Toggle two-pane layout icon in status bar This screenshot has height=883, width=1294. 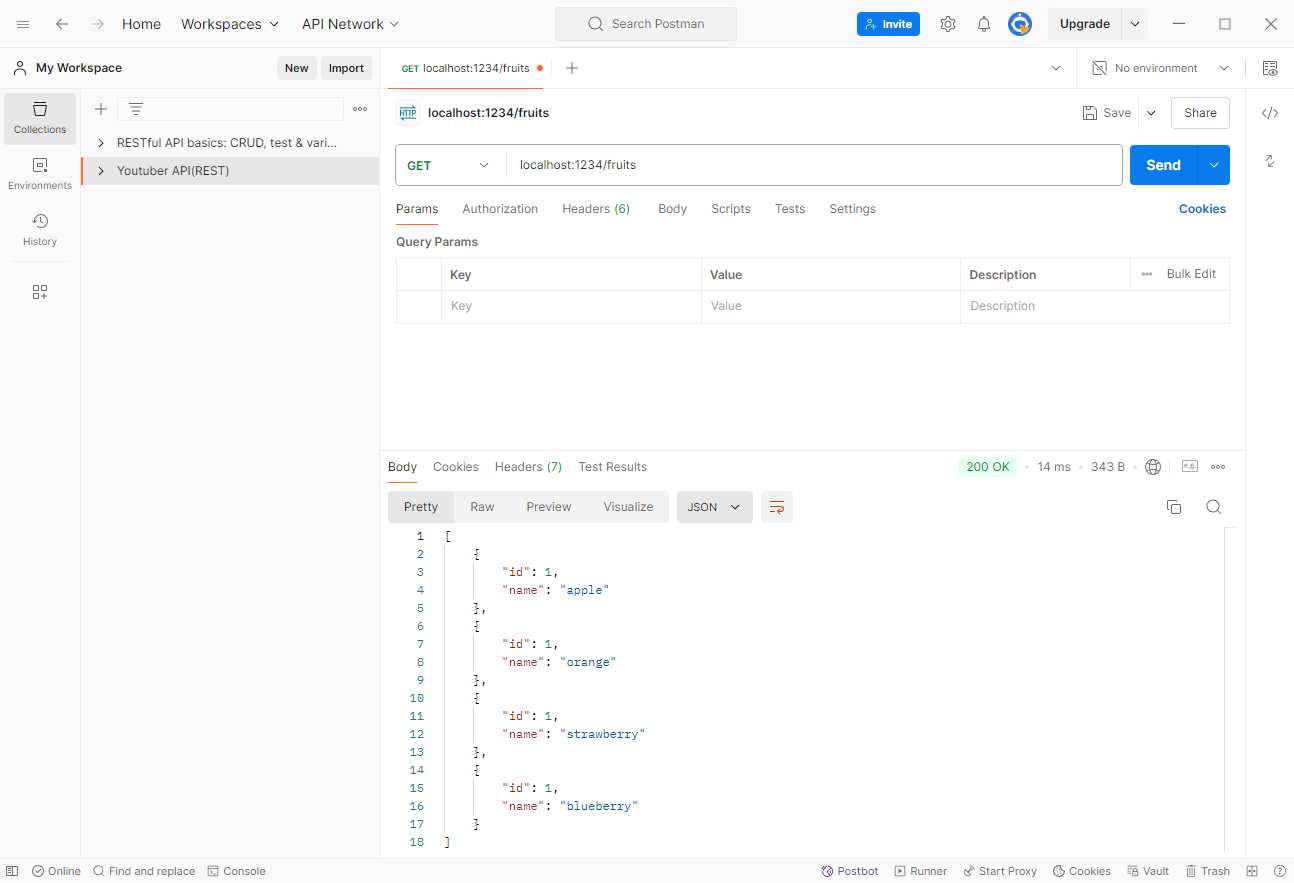point(1252,871)
